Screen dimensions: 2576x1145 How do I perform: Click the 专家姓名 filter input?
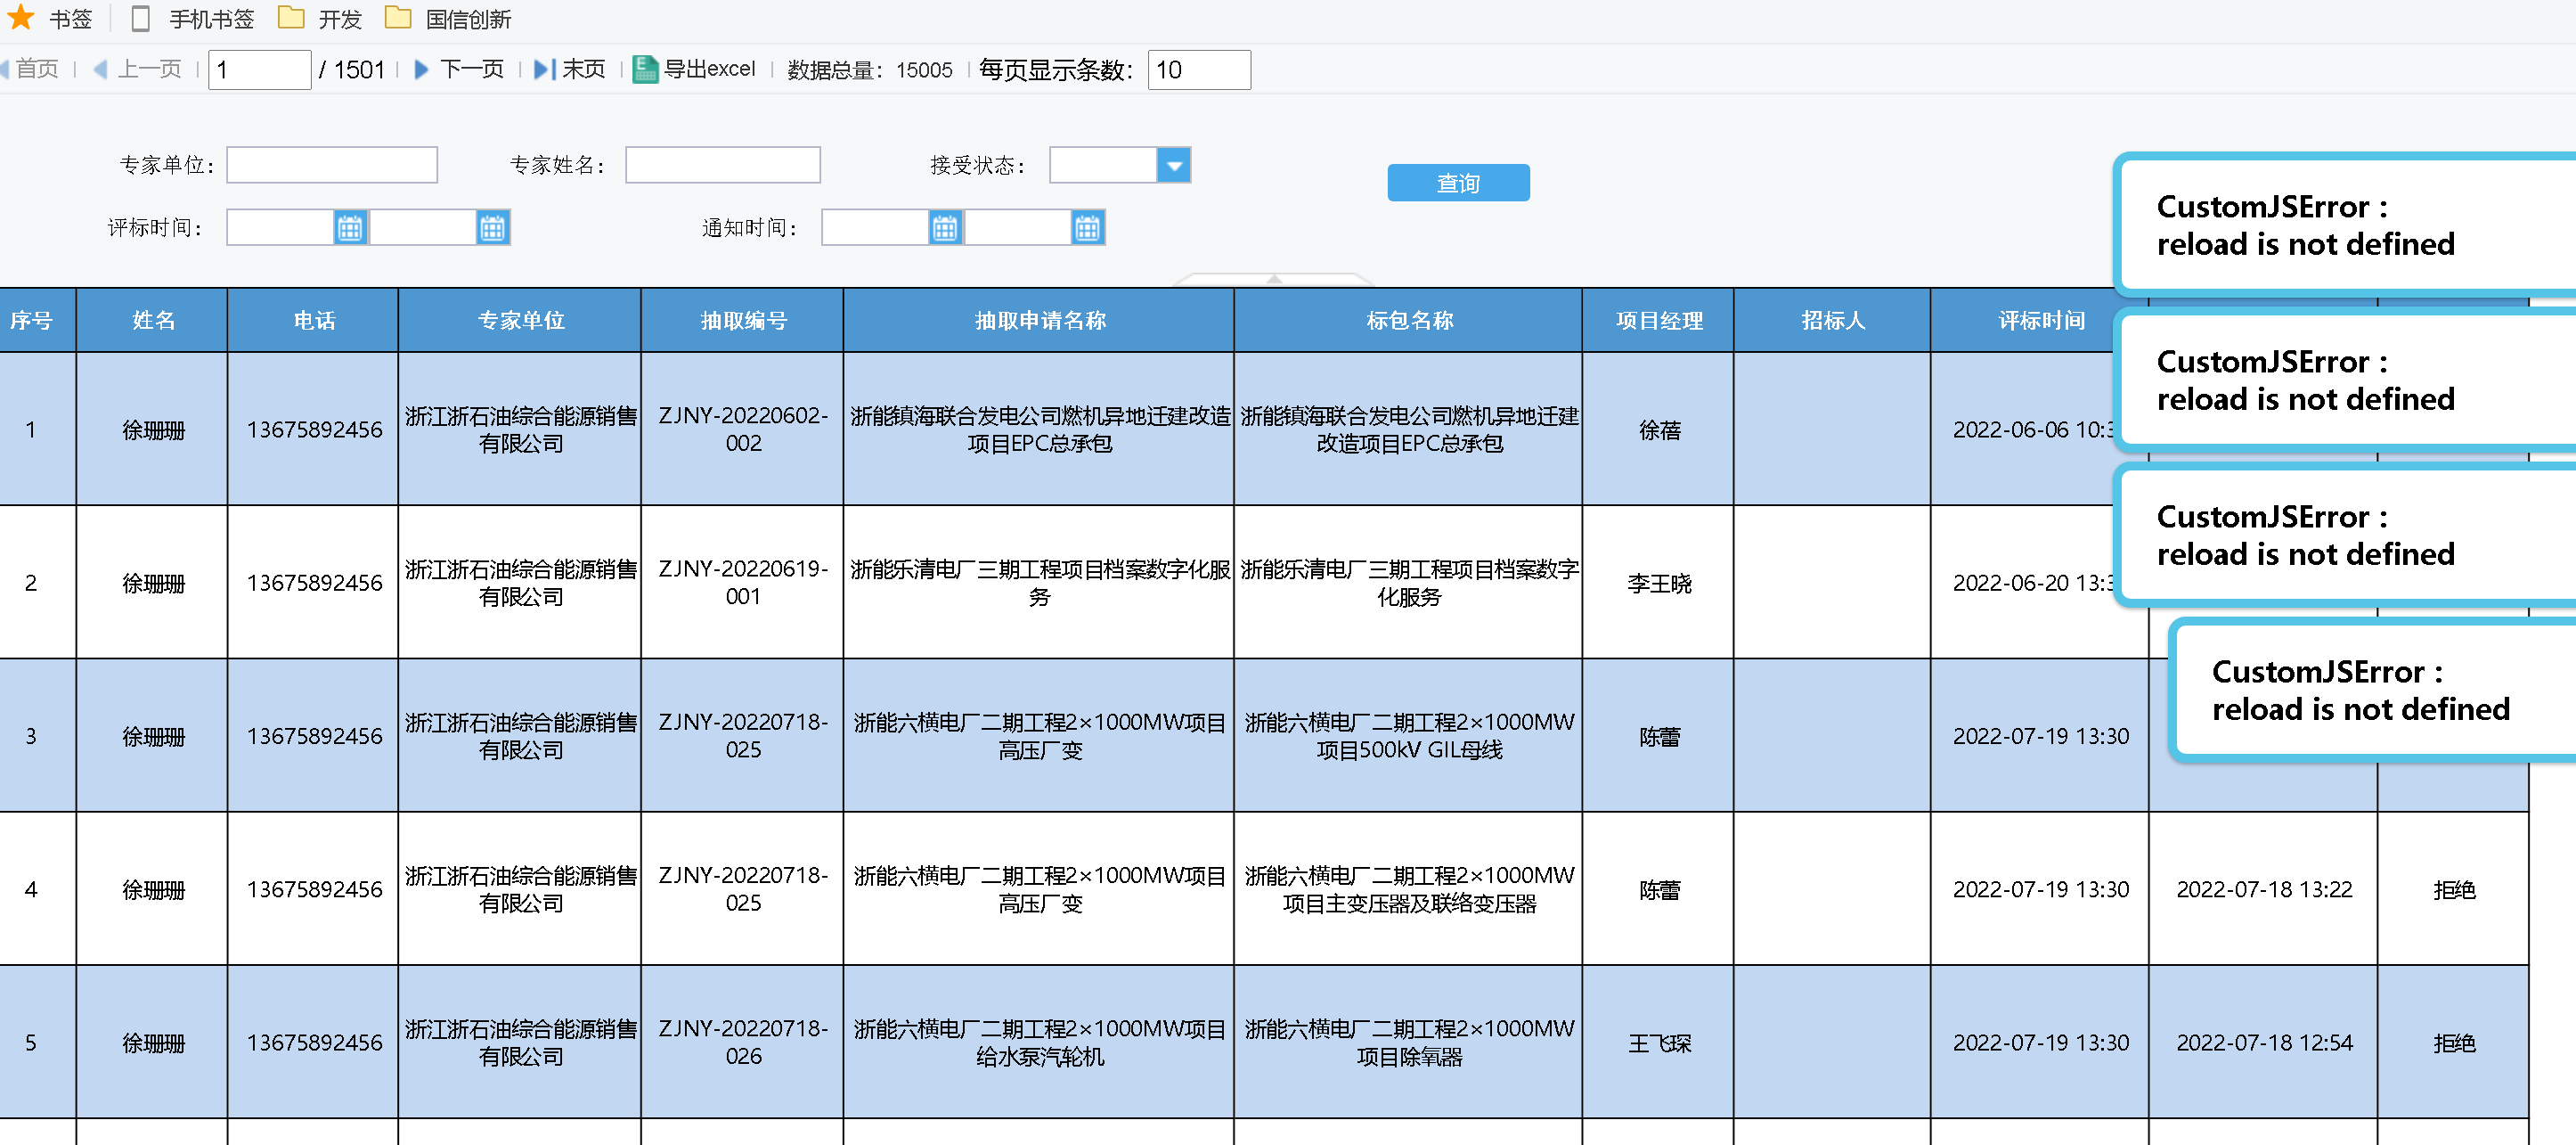[x=722, y=165]
